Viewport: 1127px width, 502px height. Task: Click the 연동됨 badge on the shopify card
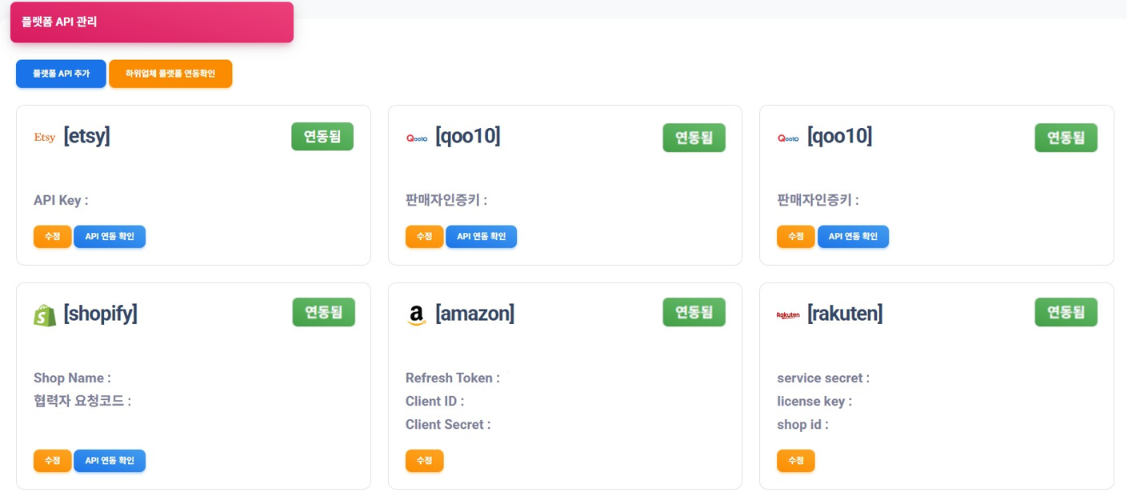(x=323, y=313)
